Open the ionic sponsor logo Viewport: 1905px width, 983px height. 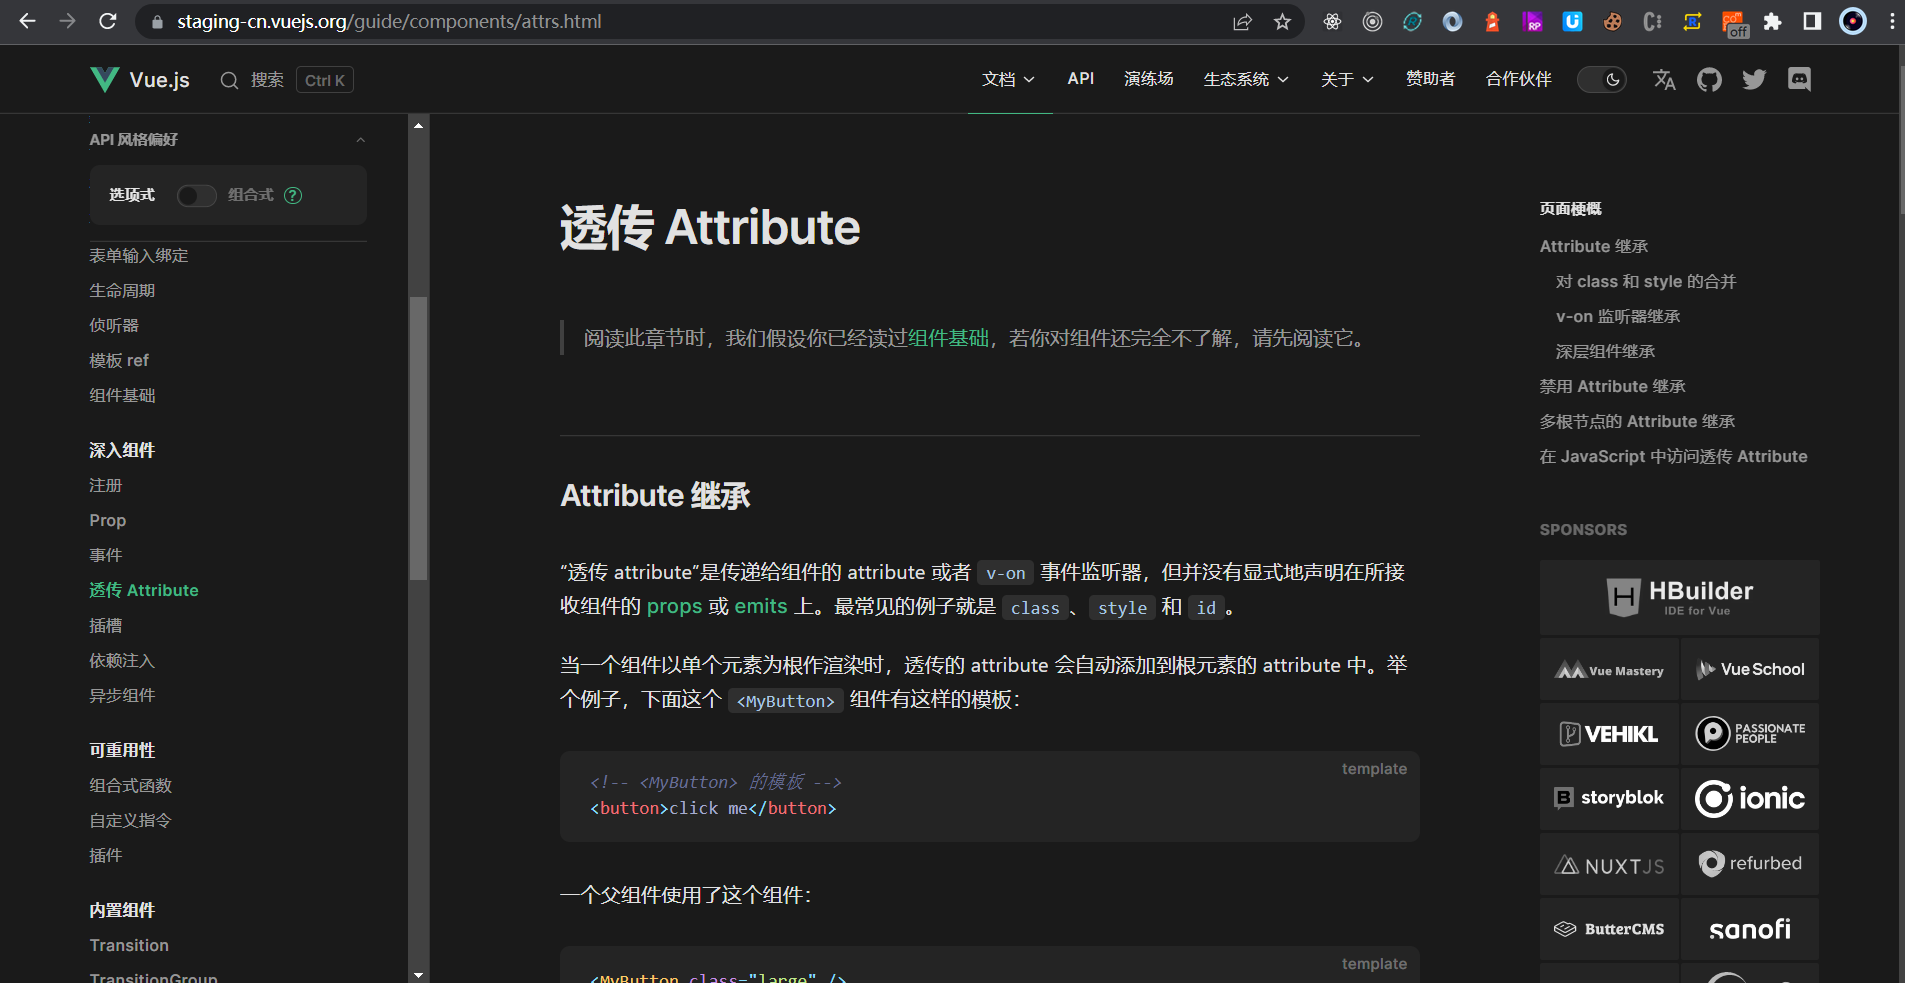[1750, 798]
